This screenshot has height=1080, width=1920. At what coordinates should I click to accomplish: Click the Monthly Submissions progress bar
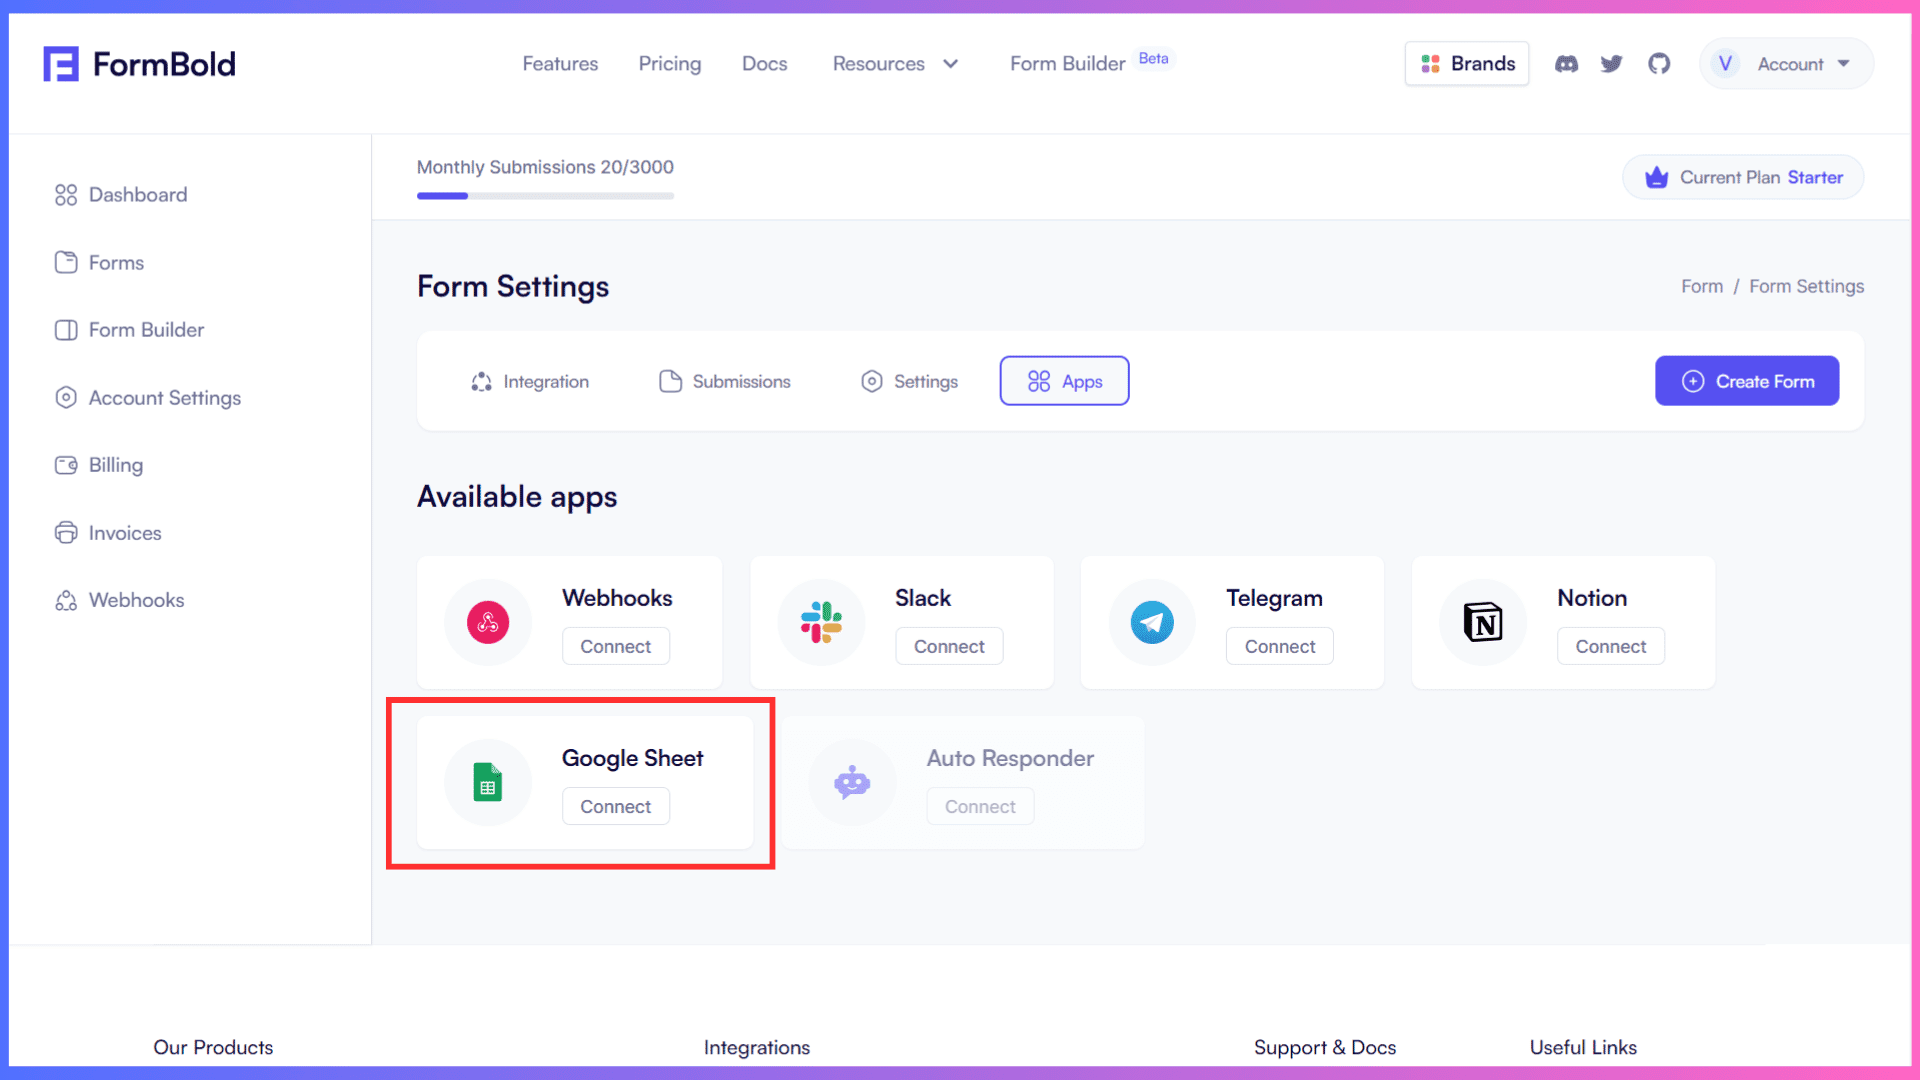click(x=545, y=196)
